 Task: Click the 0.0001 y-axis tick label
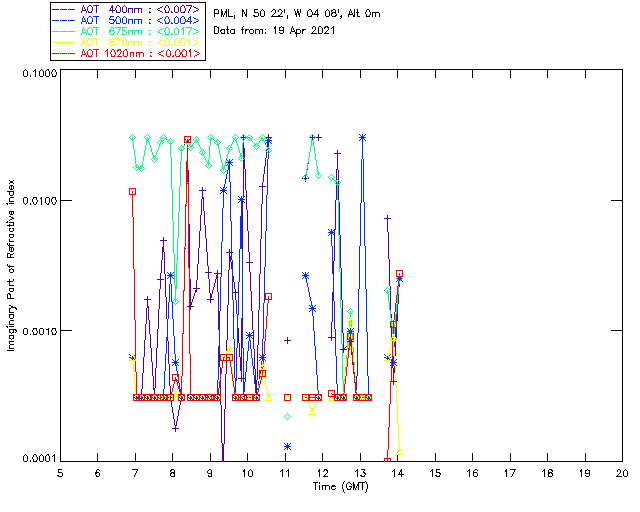[40, 459]
